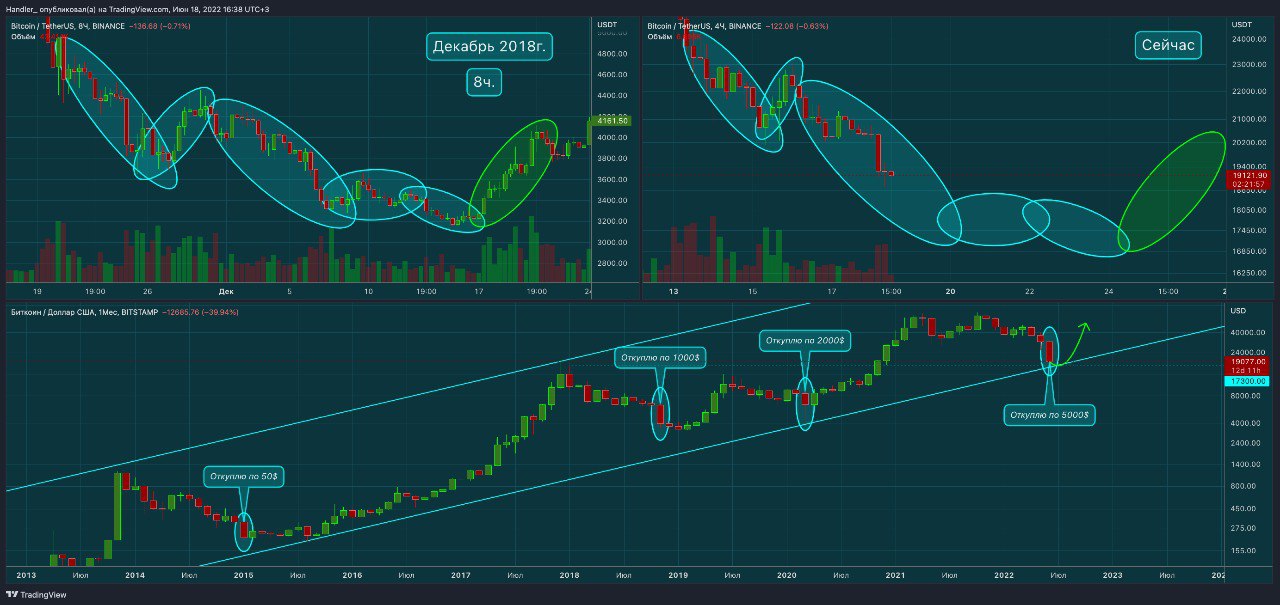Click the 2021 year label on time axis
The image size is (1280, 605).
(x=895, y=576)
